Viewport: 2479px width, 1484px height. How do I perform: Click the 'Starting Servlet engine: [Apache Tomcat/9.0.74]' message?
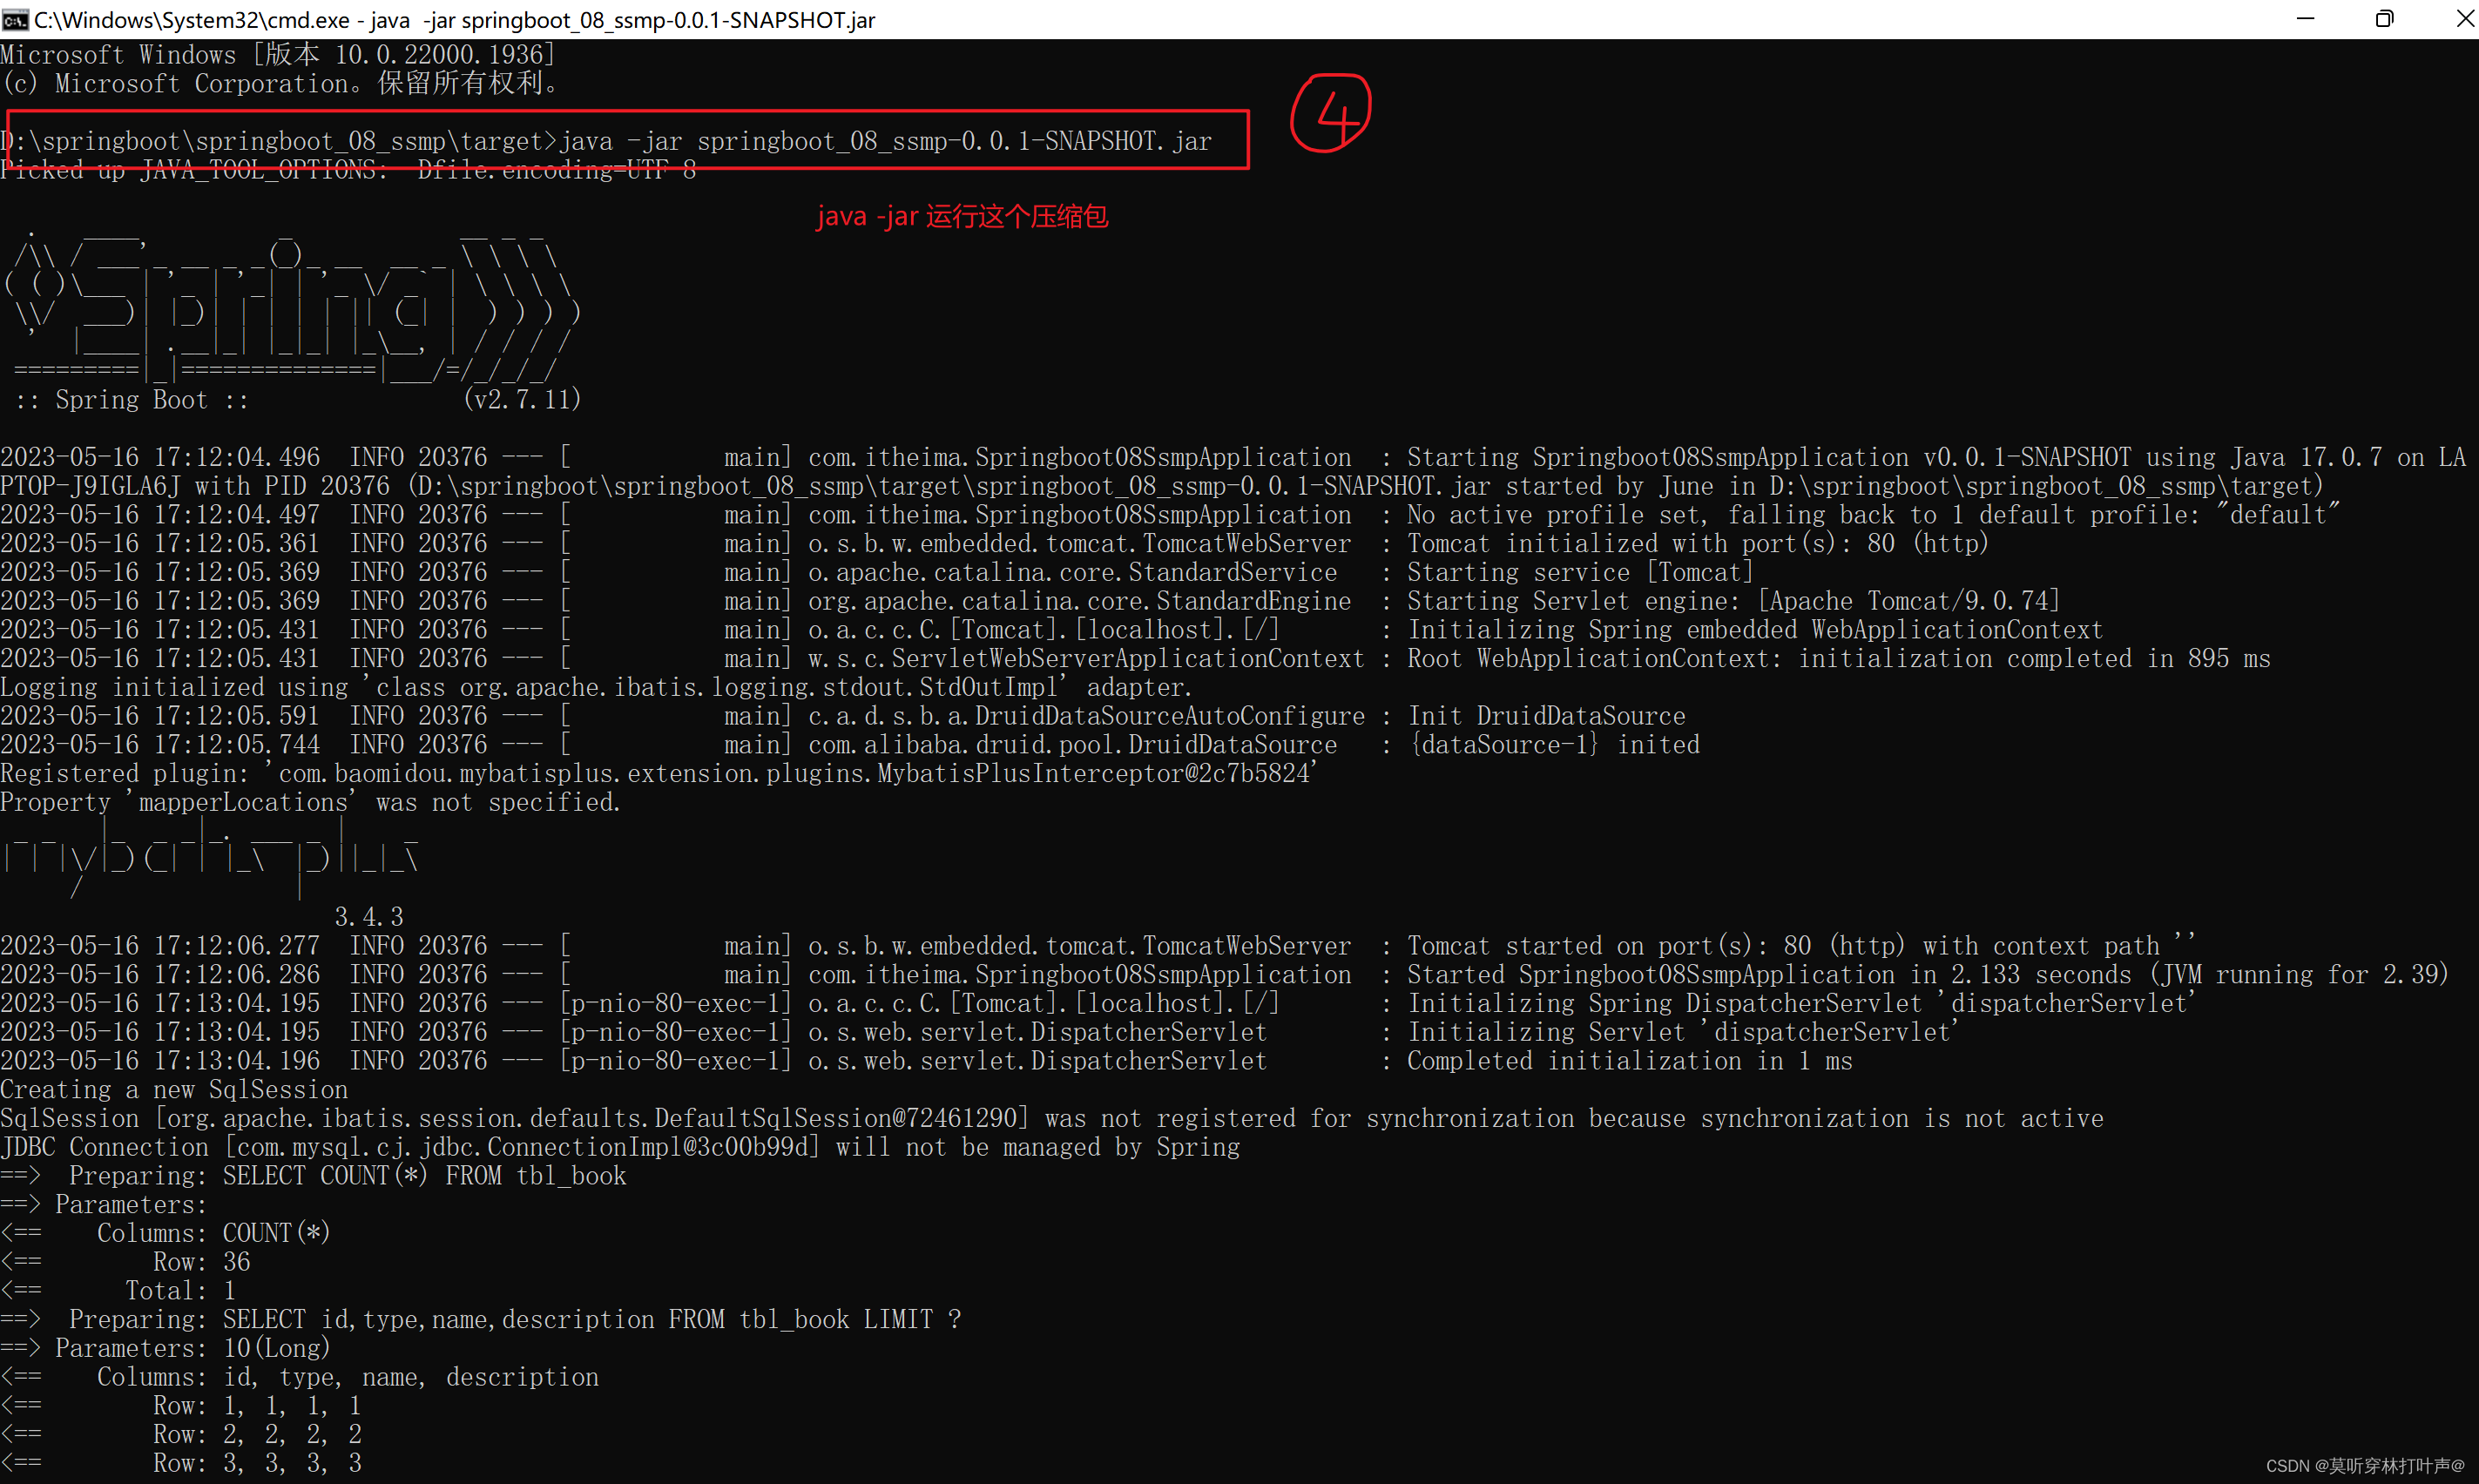tap(1733, 601)
